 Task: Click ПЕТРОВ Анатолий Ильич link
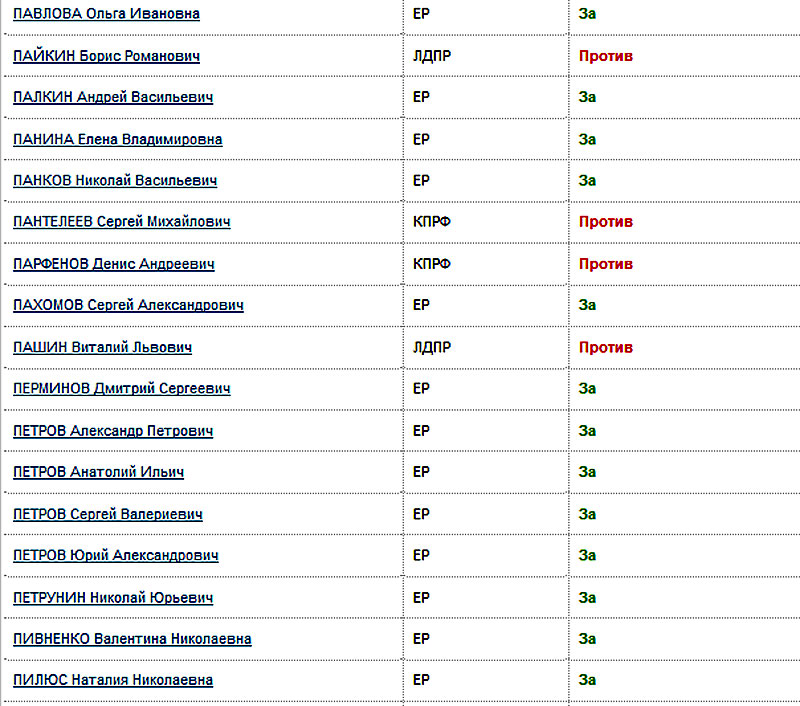(x=98, y=472)
